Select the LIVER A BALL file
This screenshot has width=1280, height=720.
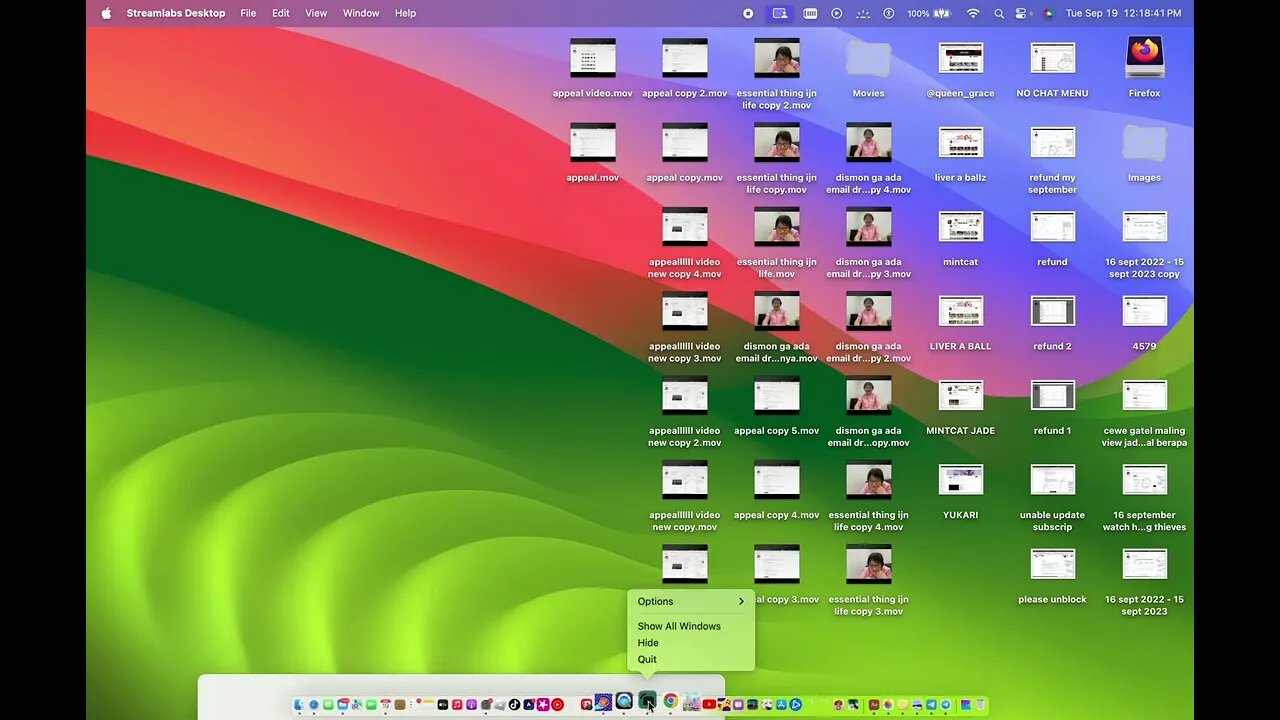coord(961,311)
